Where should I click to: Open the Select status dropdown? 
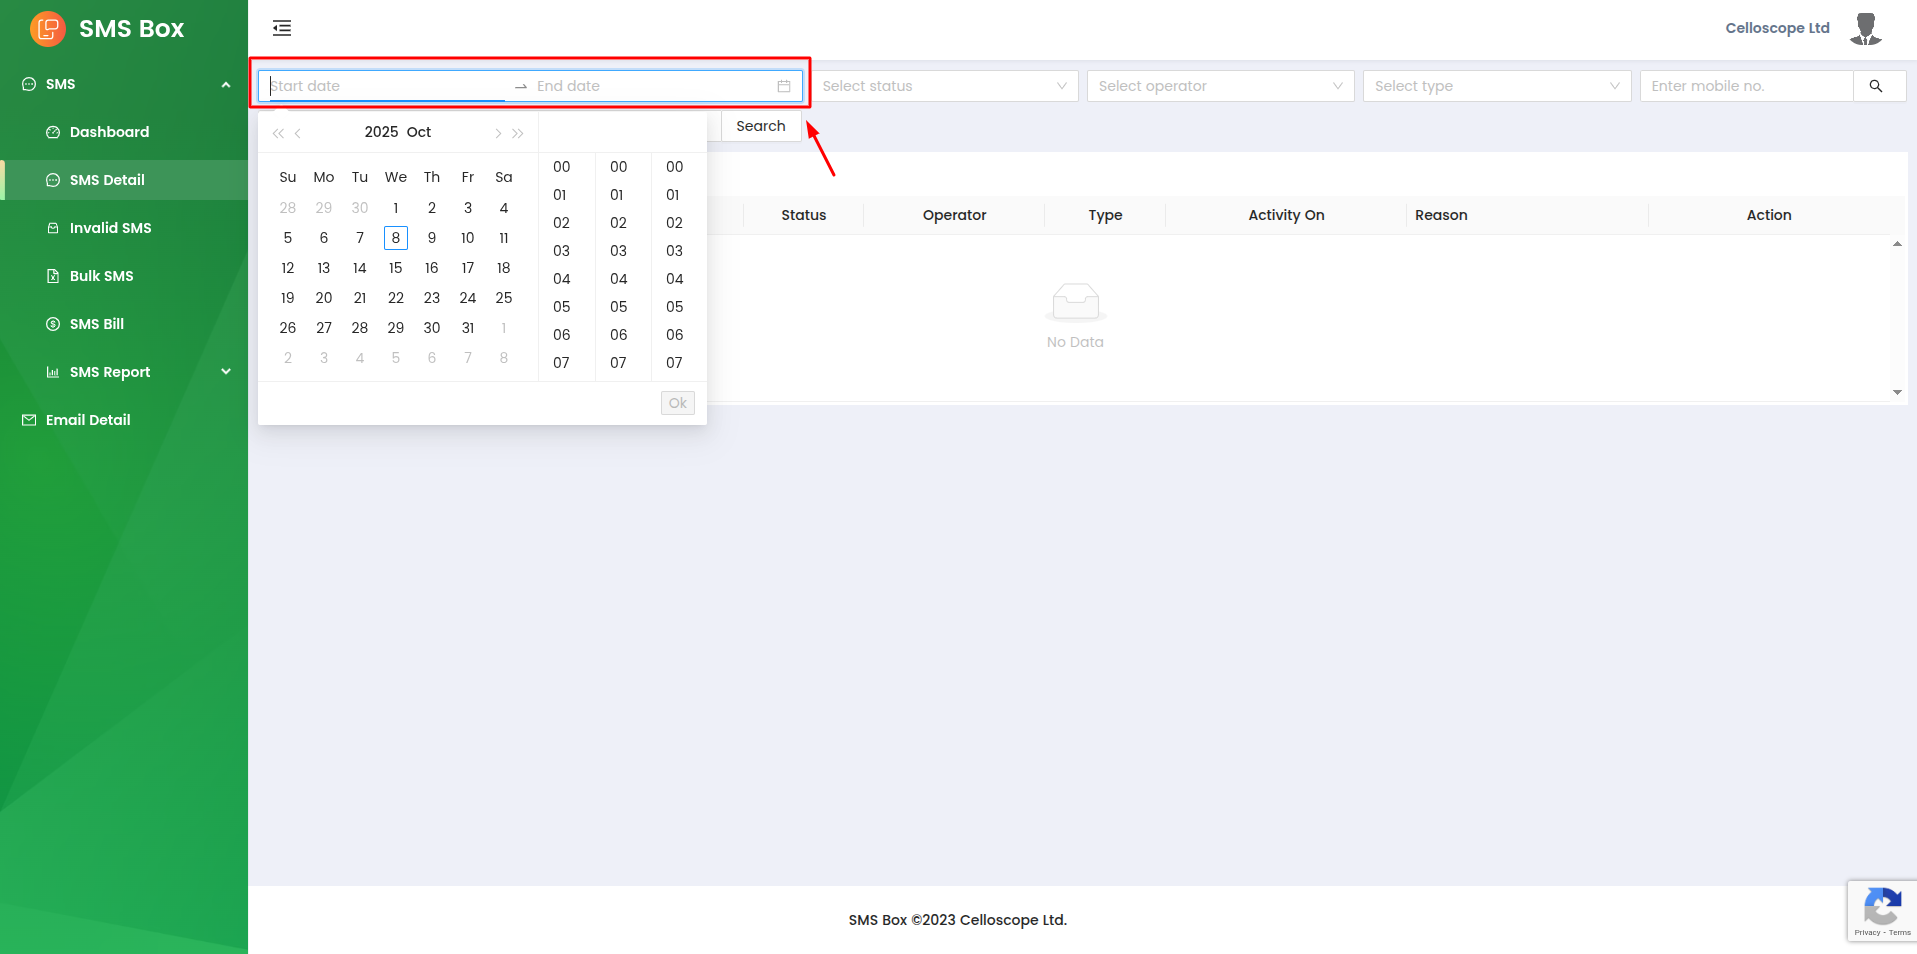[x=944, y=86]
